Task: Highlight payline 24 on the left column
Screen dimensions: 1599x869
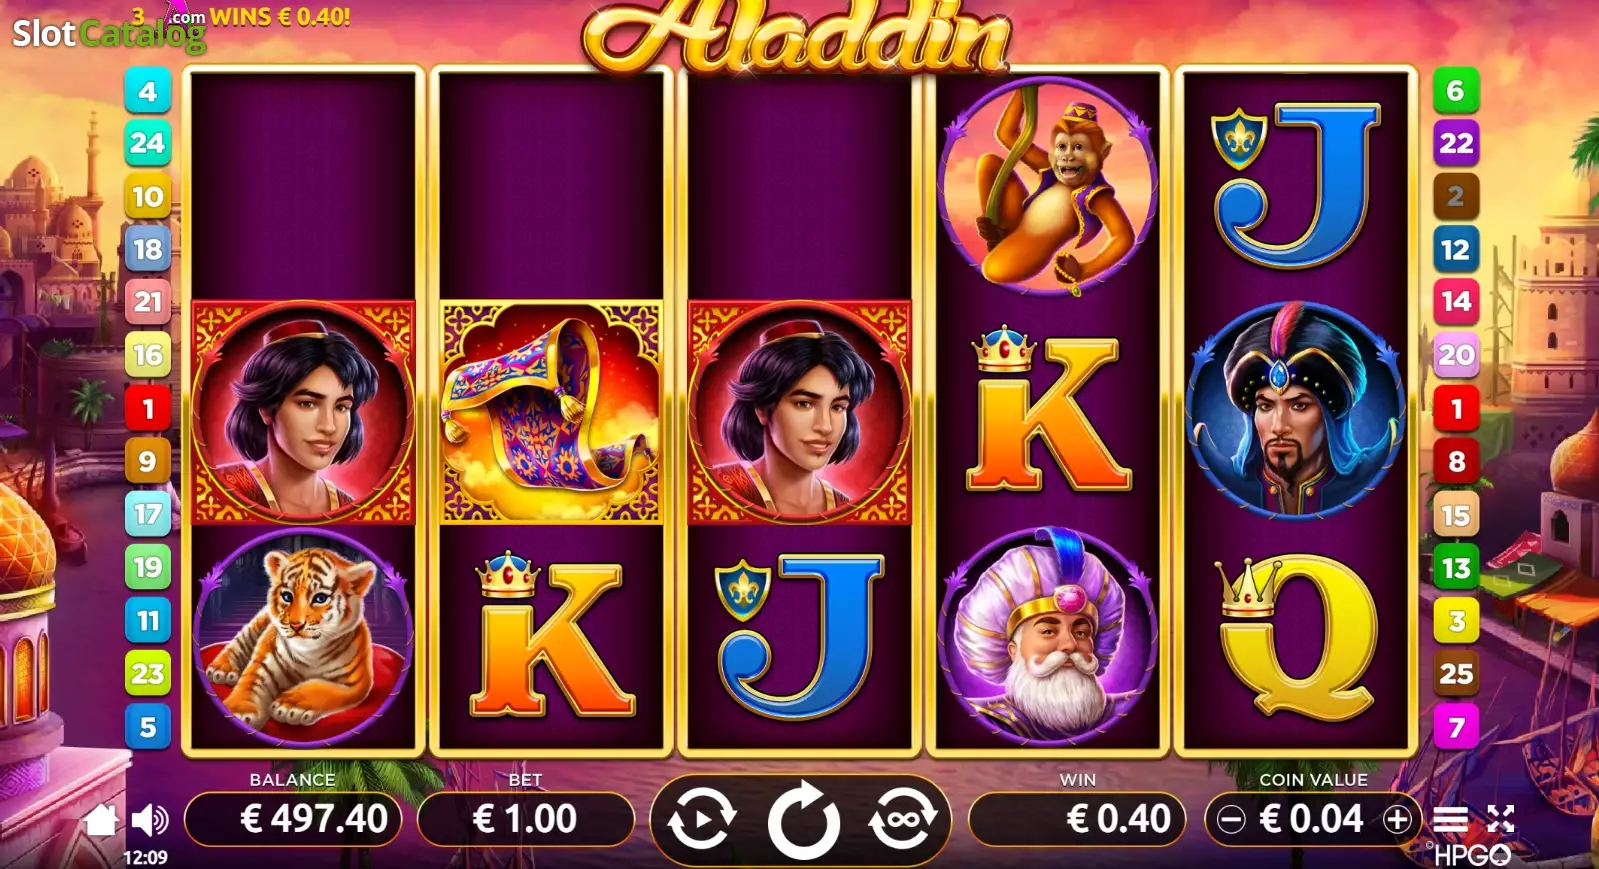Action: (x=148, y=143)
